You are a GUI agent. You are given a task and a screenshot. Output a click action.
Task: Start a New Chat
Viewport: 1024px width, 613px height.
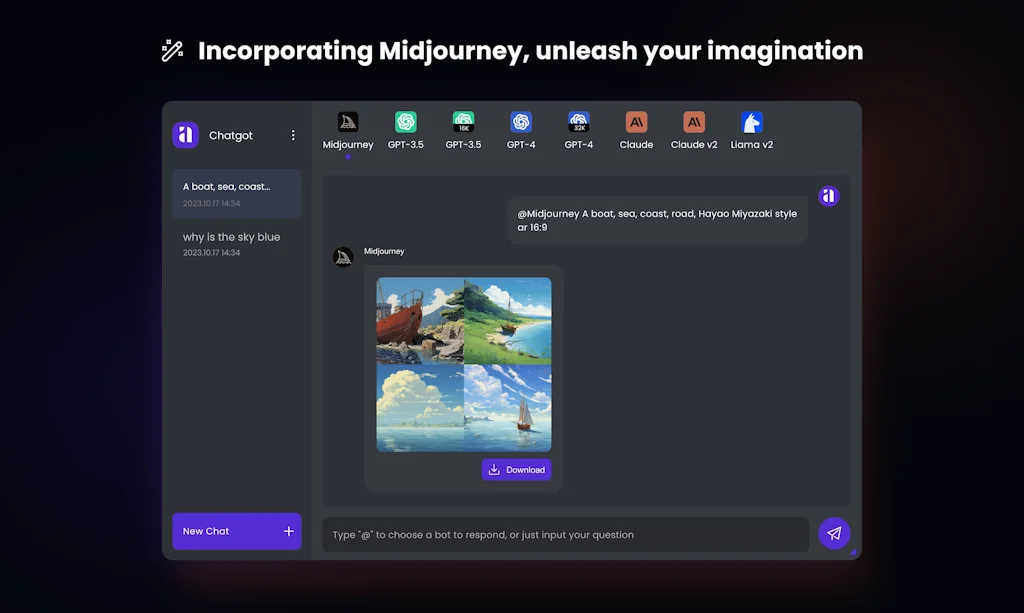pyautogui.click(x=236, y=531)
